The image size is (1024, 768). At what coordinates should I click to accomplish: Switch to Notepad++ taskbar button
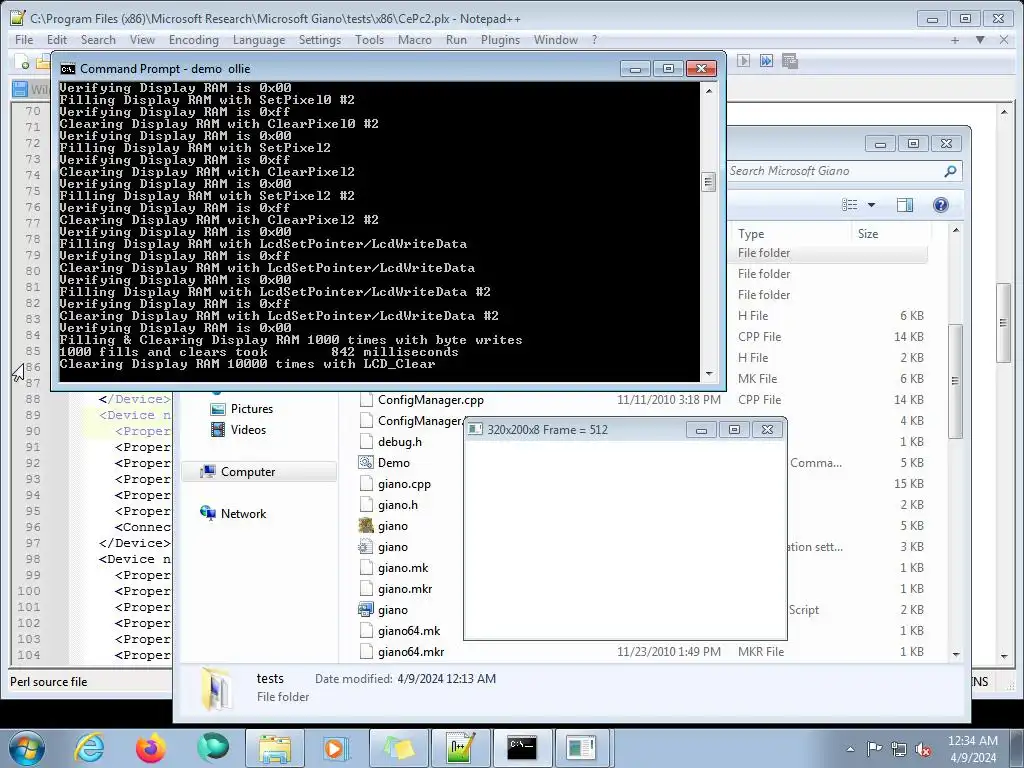click(460, 748)
